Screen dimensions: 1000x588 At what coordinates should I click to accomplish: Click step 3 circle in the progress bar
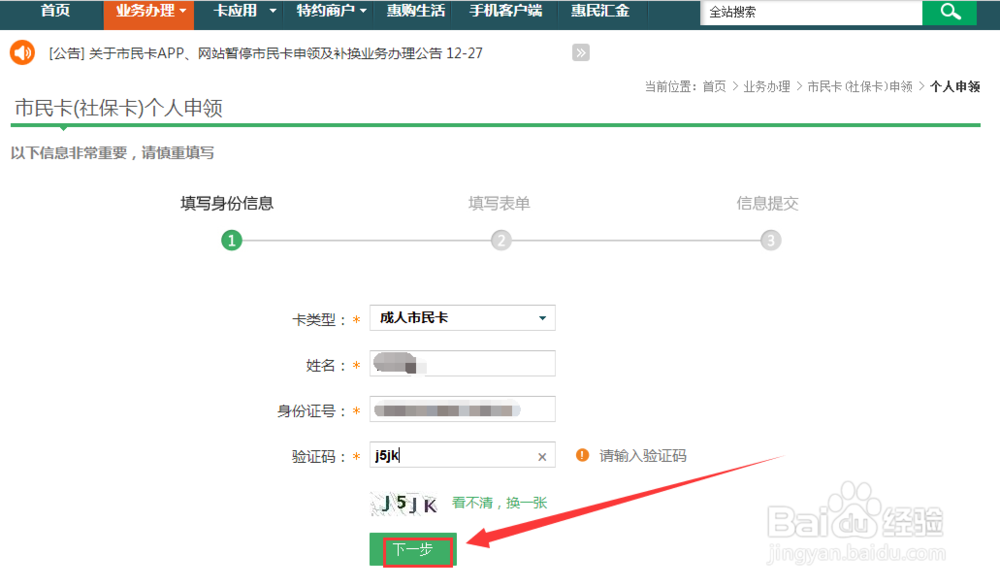point(770,240)
